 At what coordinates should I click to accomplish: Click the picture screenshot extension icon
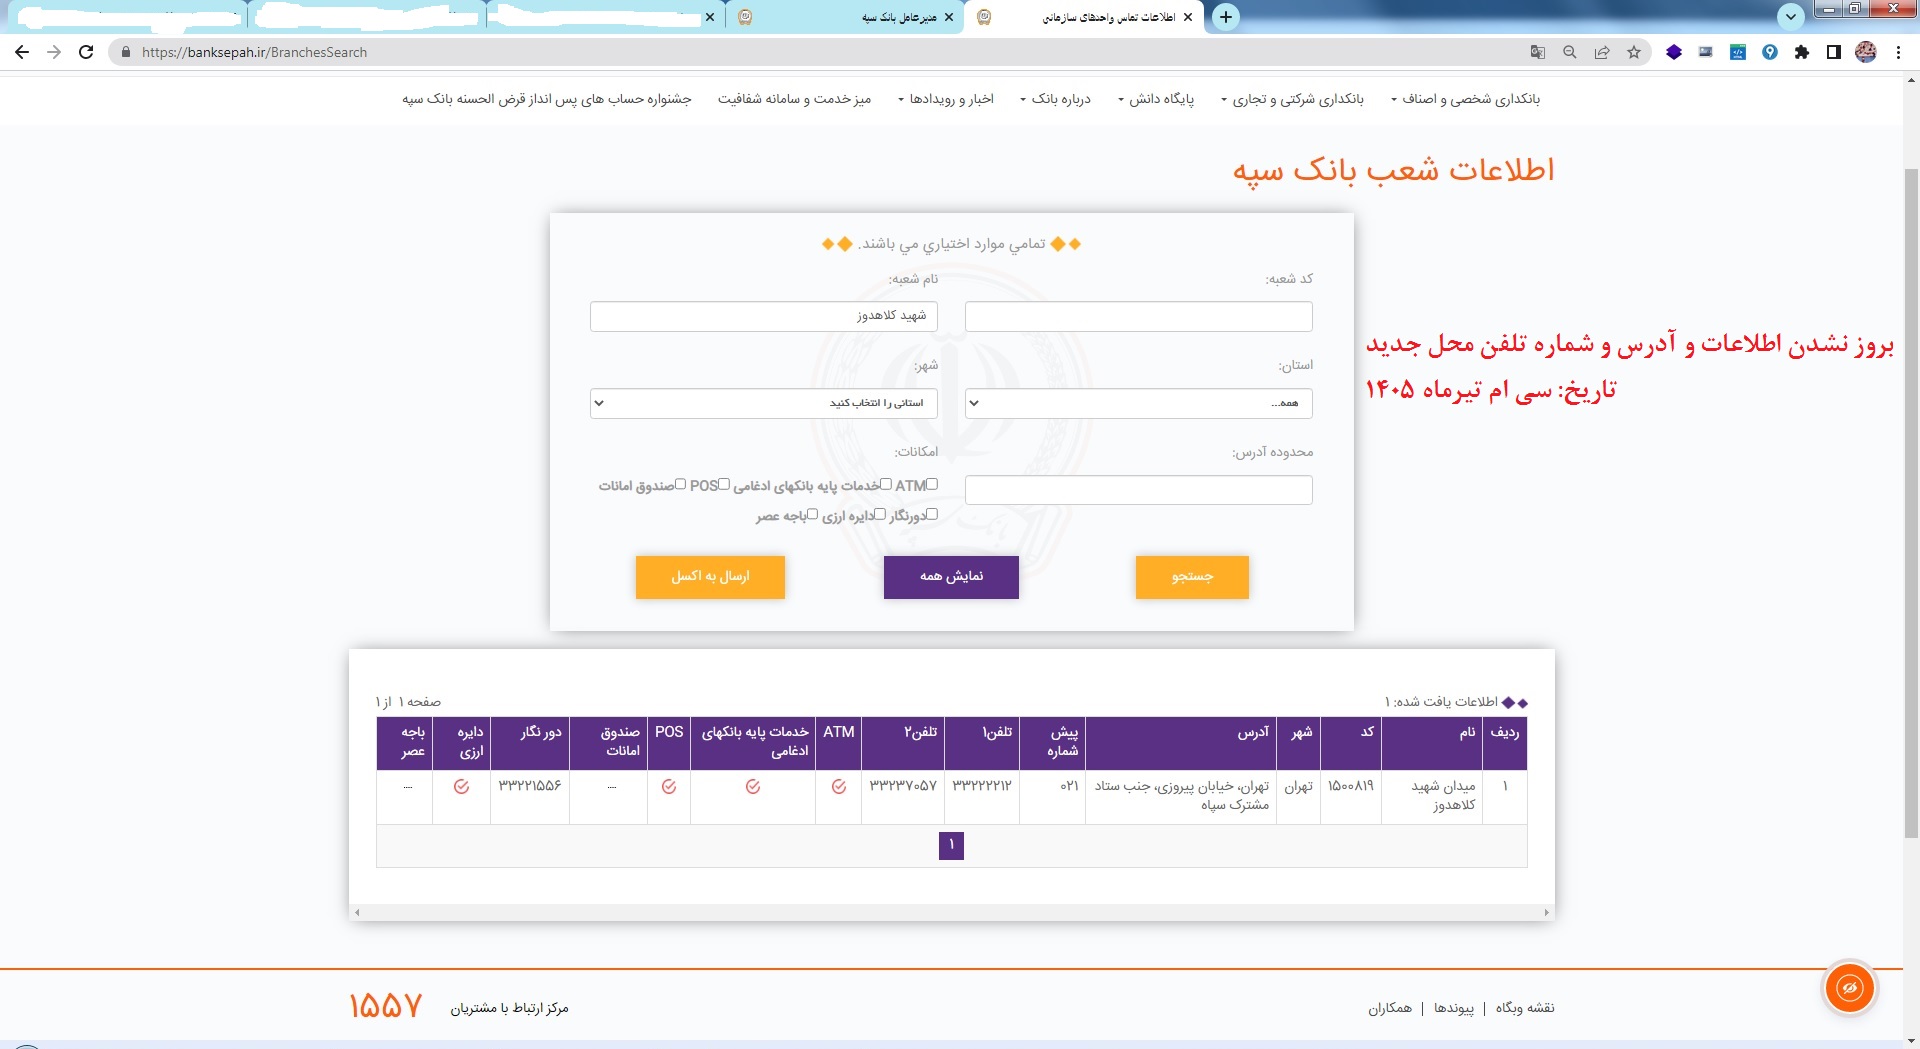click(x=1706, y=52)
